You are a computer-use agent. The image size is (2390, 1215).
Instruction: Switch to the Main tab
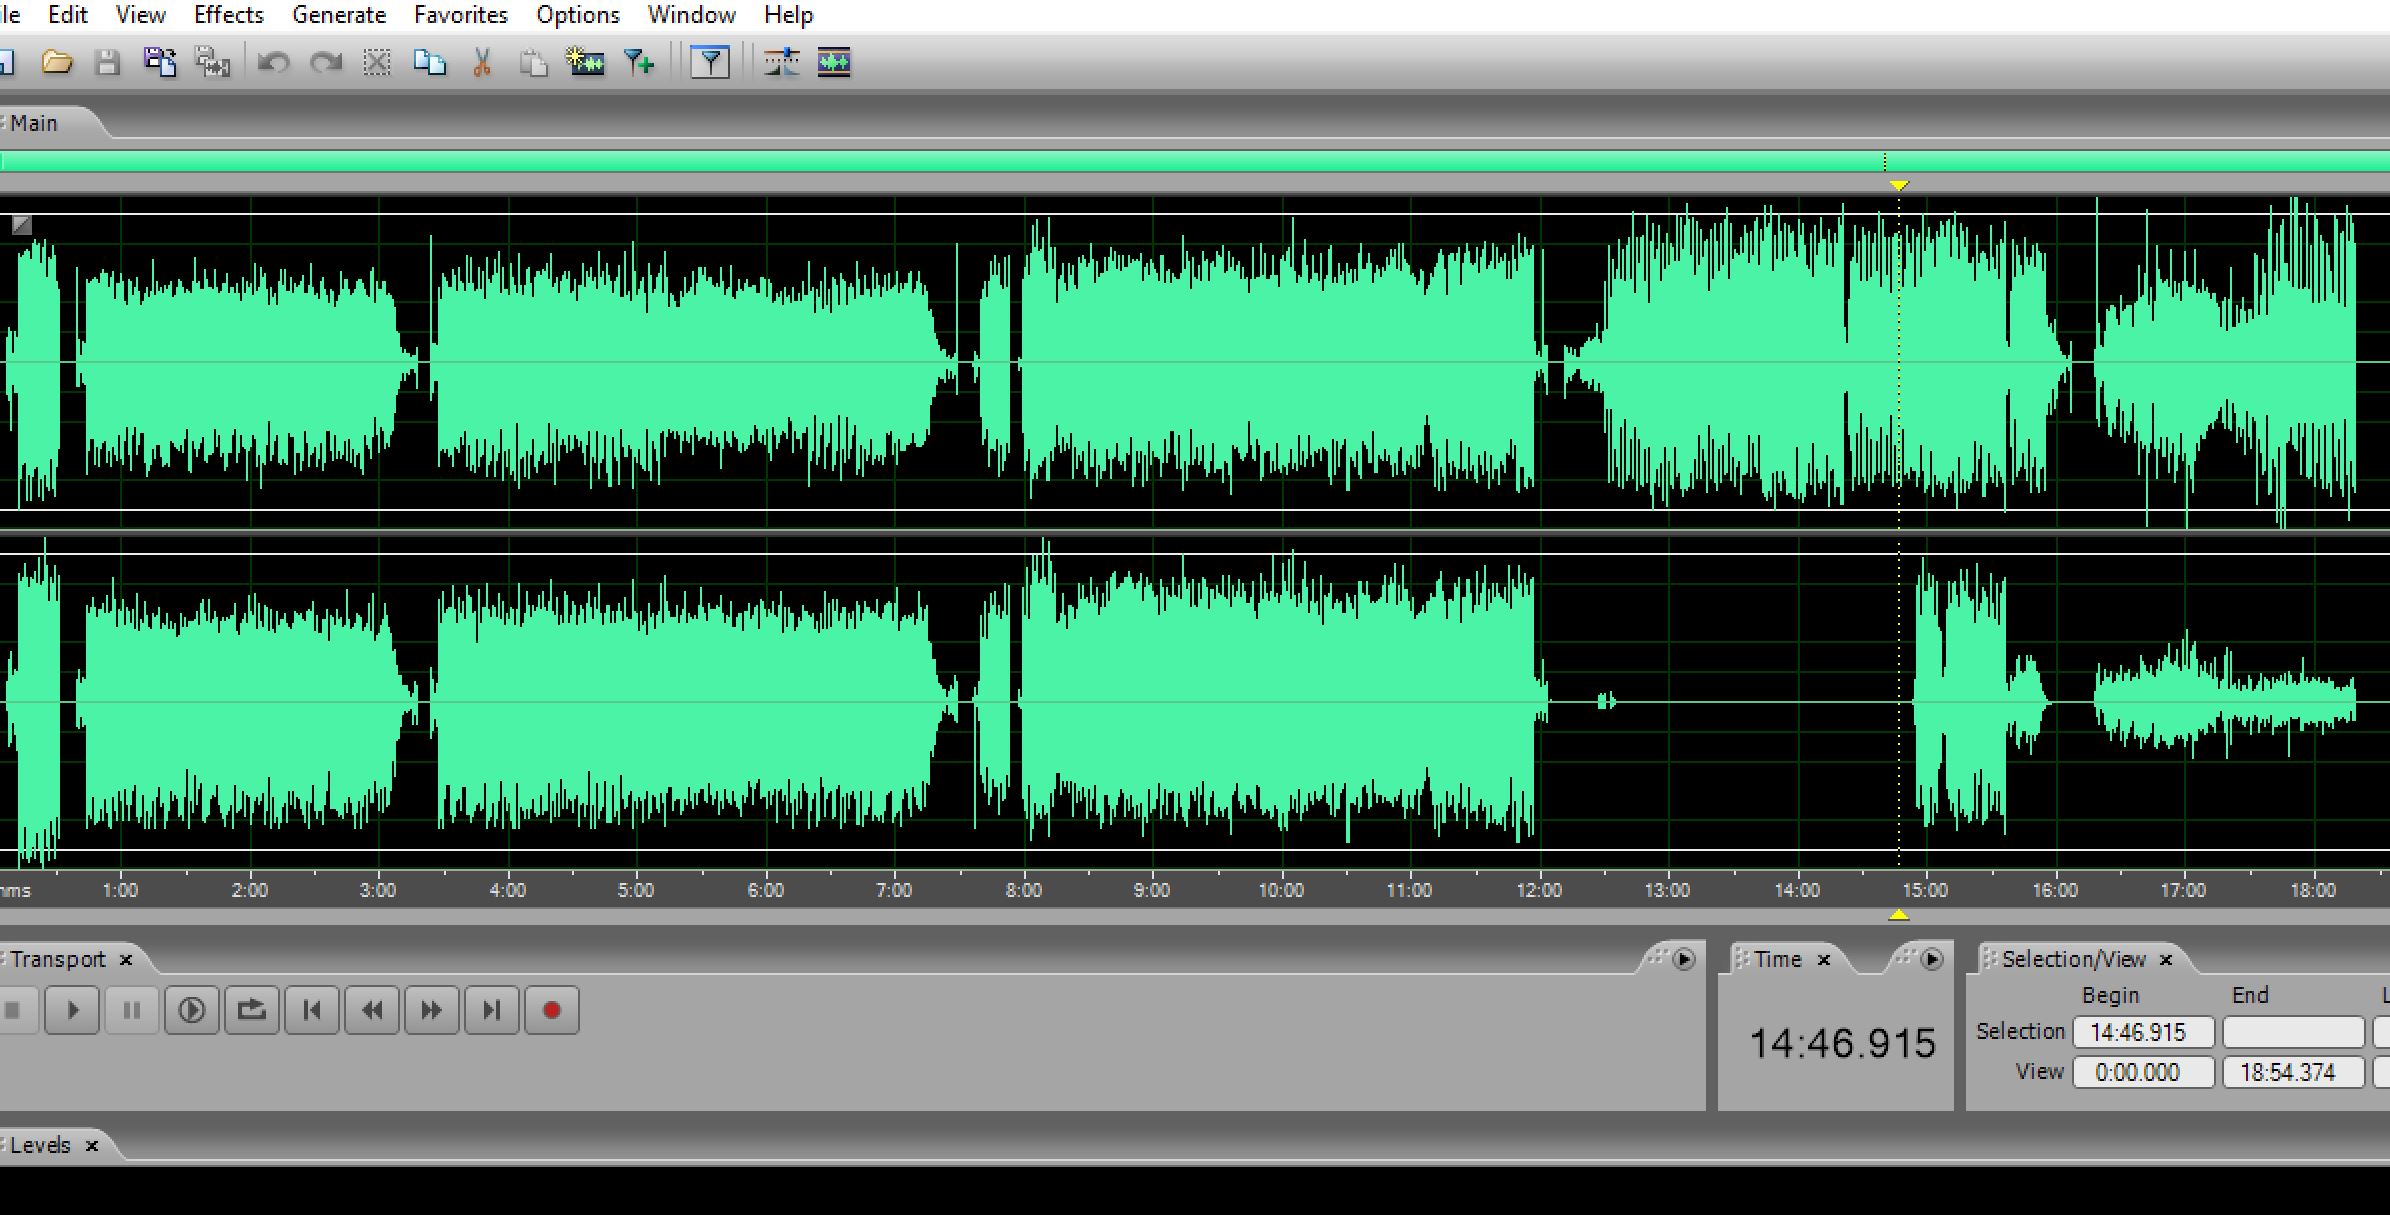click(35, 123)
